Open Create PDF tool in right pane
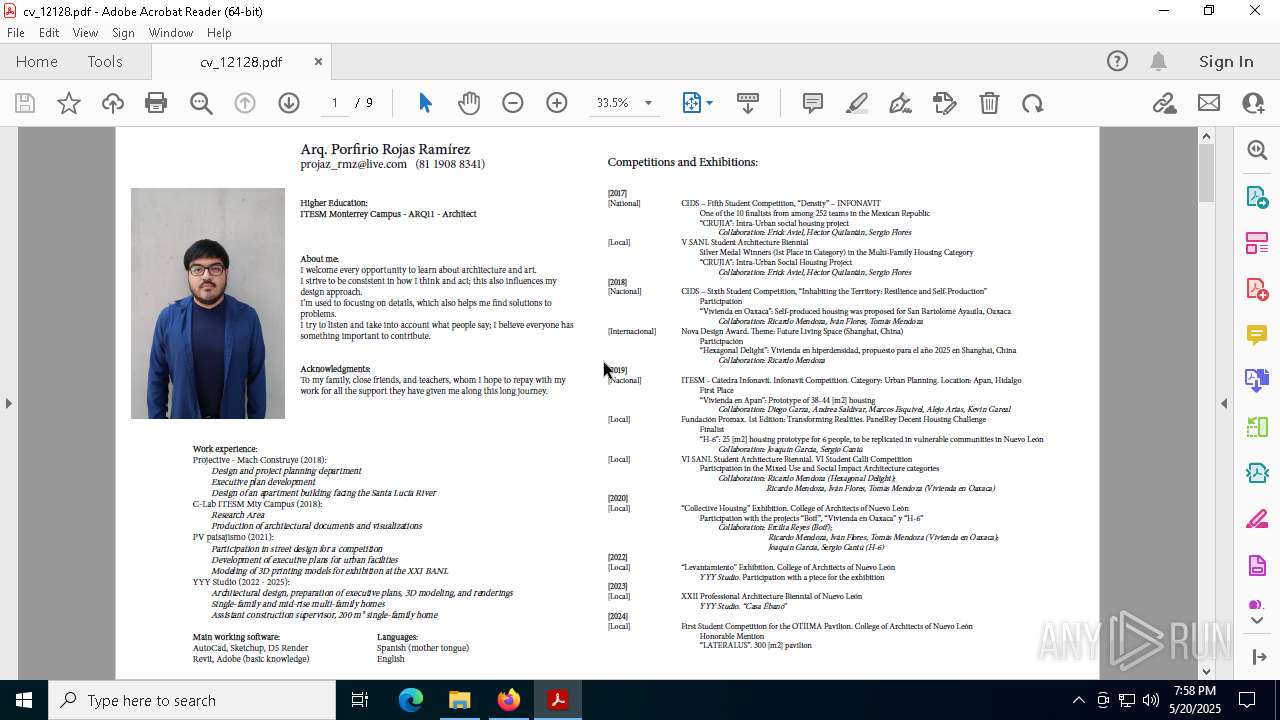The image size is (1280, 720). click(x=1257, y=288)
